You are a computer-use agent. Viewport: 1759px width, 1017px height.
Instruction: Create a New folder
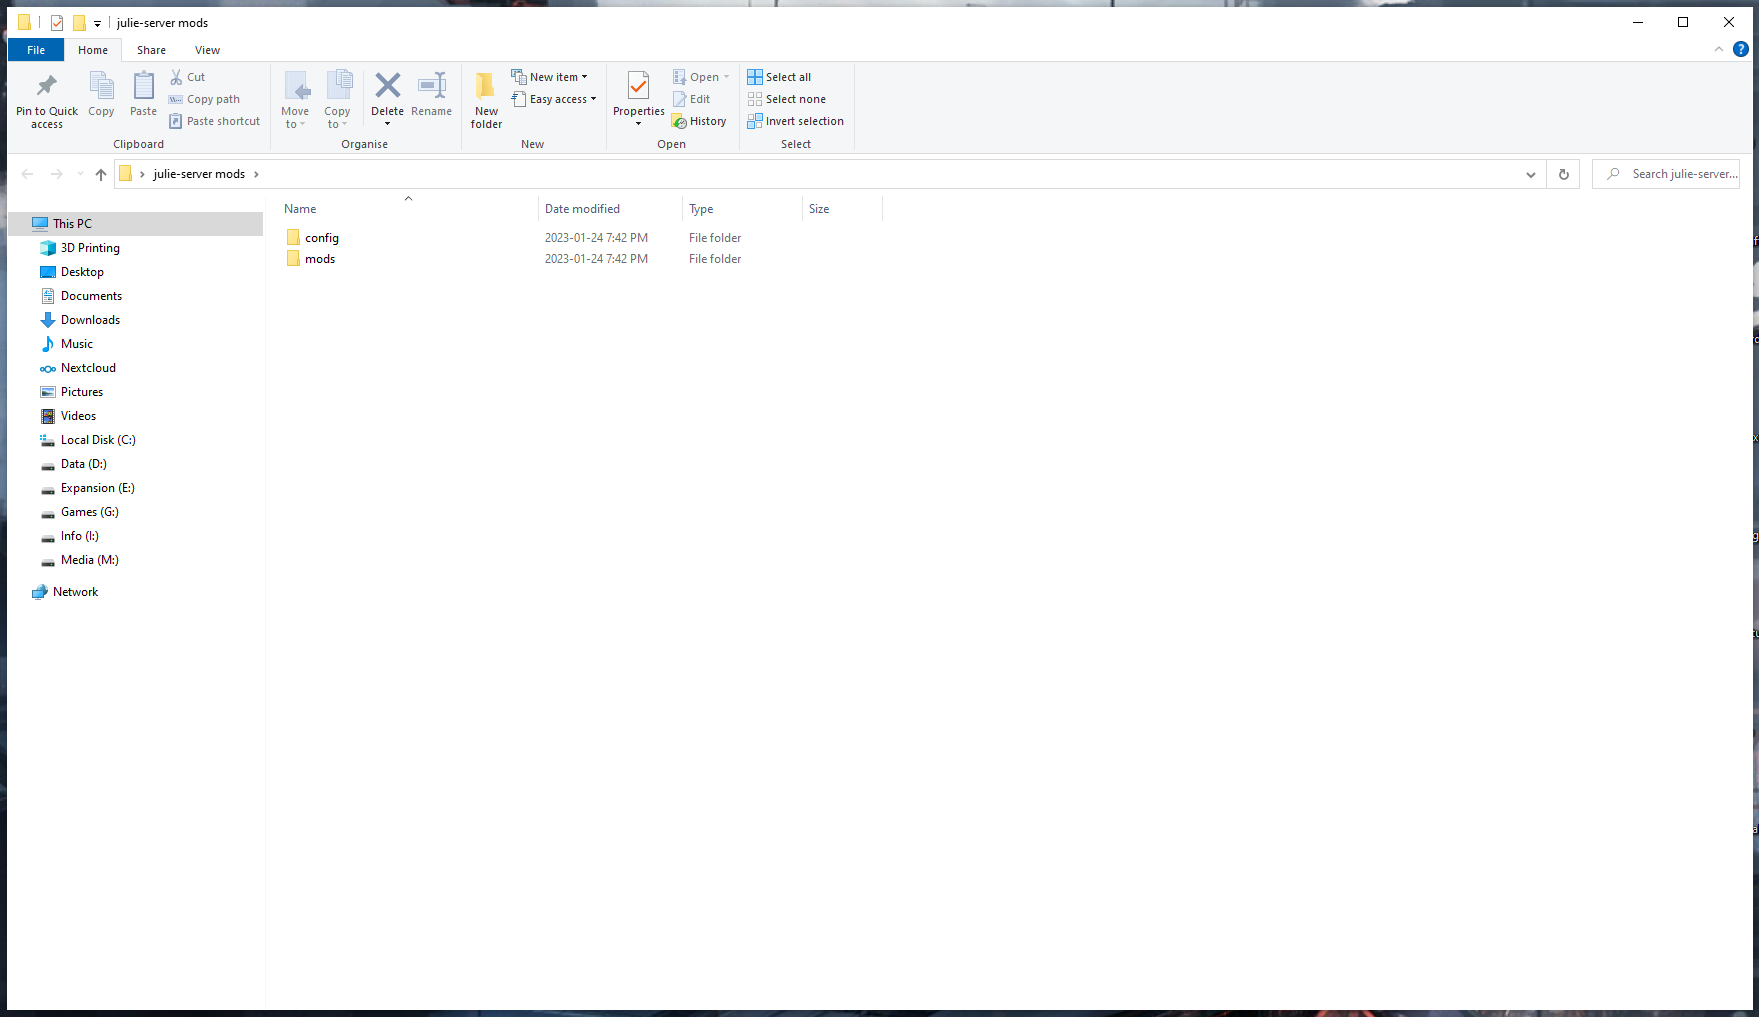tap(485, 99)
